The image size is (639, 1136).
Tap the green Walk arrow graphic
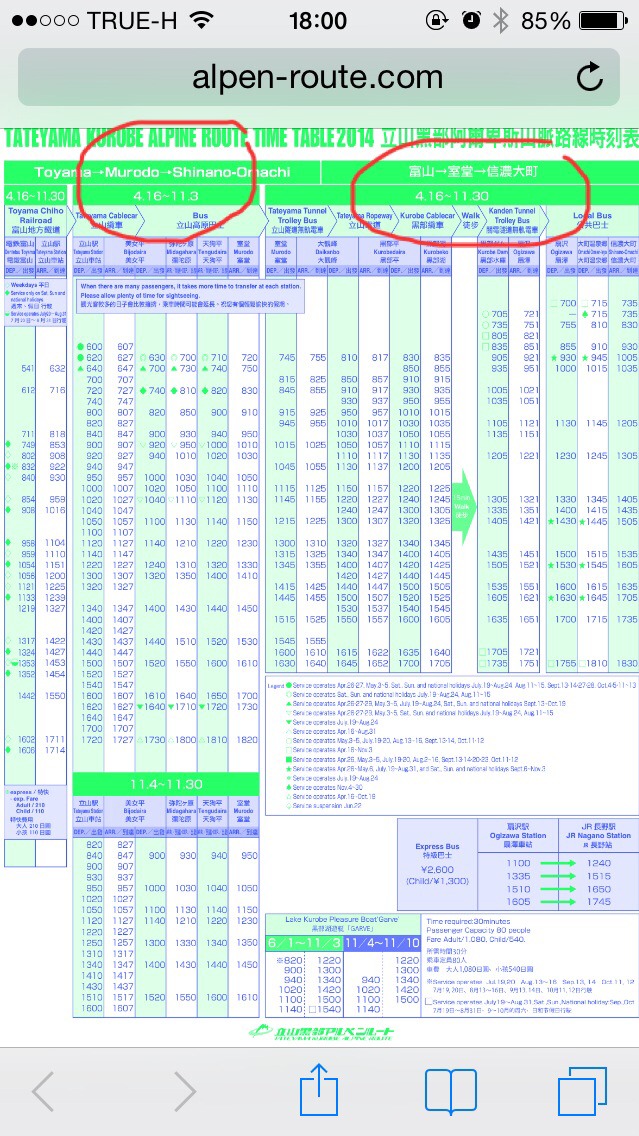pos(463,506)
